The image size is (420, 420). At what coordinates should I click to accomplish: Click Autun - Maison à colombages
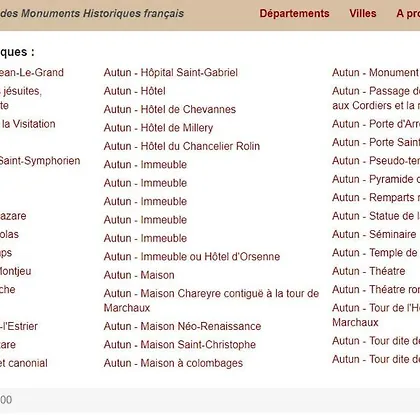[173, 363]
